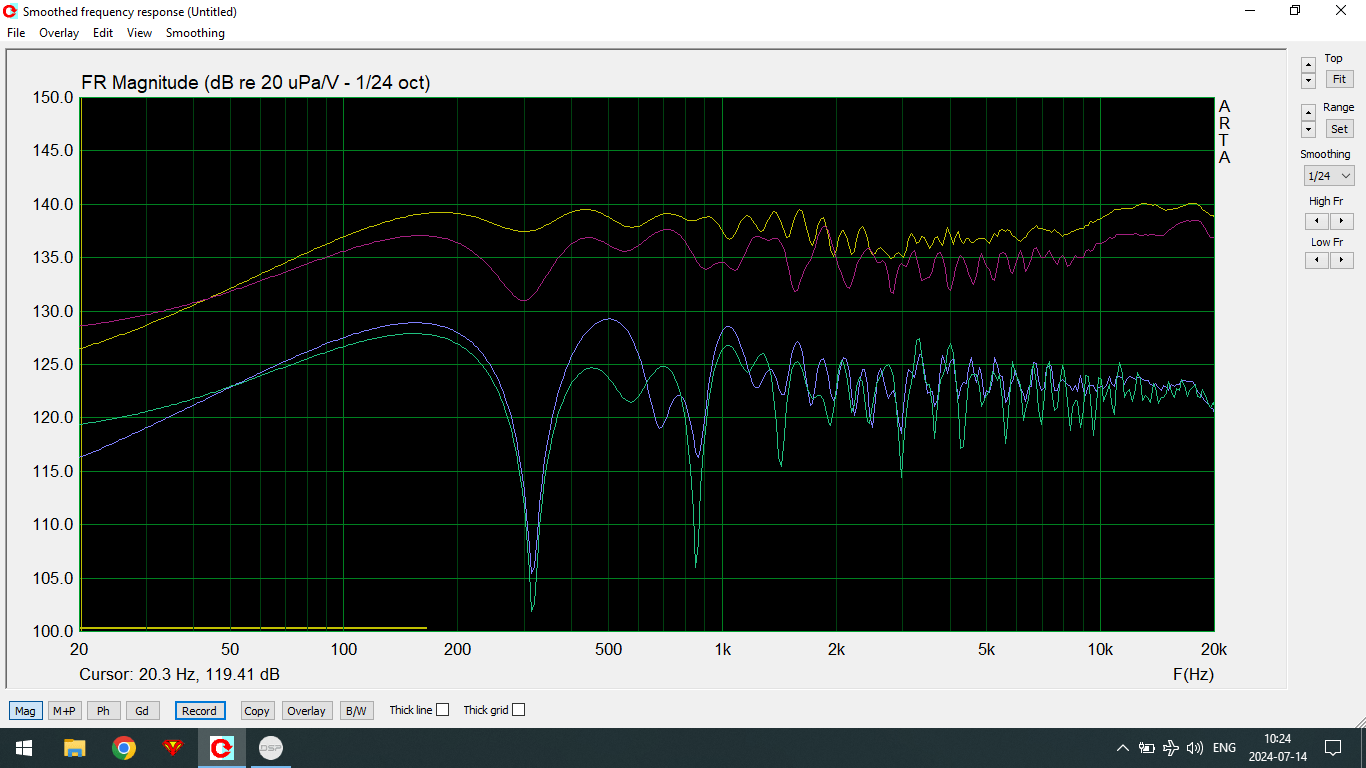Switch to Ph phase view
This screenshot has height=768, width=1366.
point(103,711)
